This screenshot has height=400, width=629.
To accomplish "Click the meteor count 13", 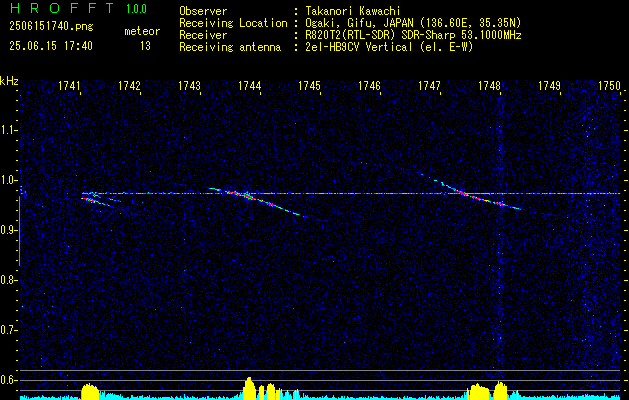I will (145, 46).
